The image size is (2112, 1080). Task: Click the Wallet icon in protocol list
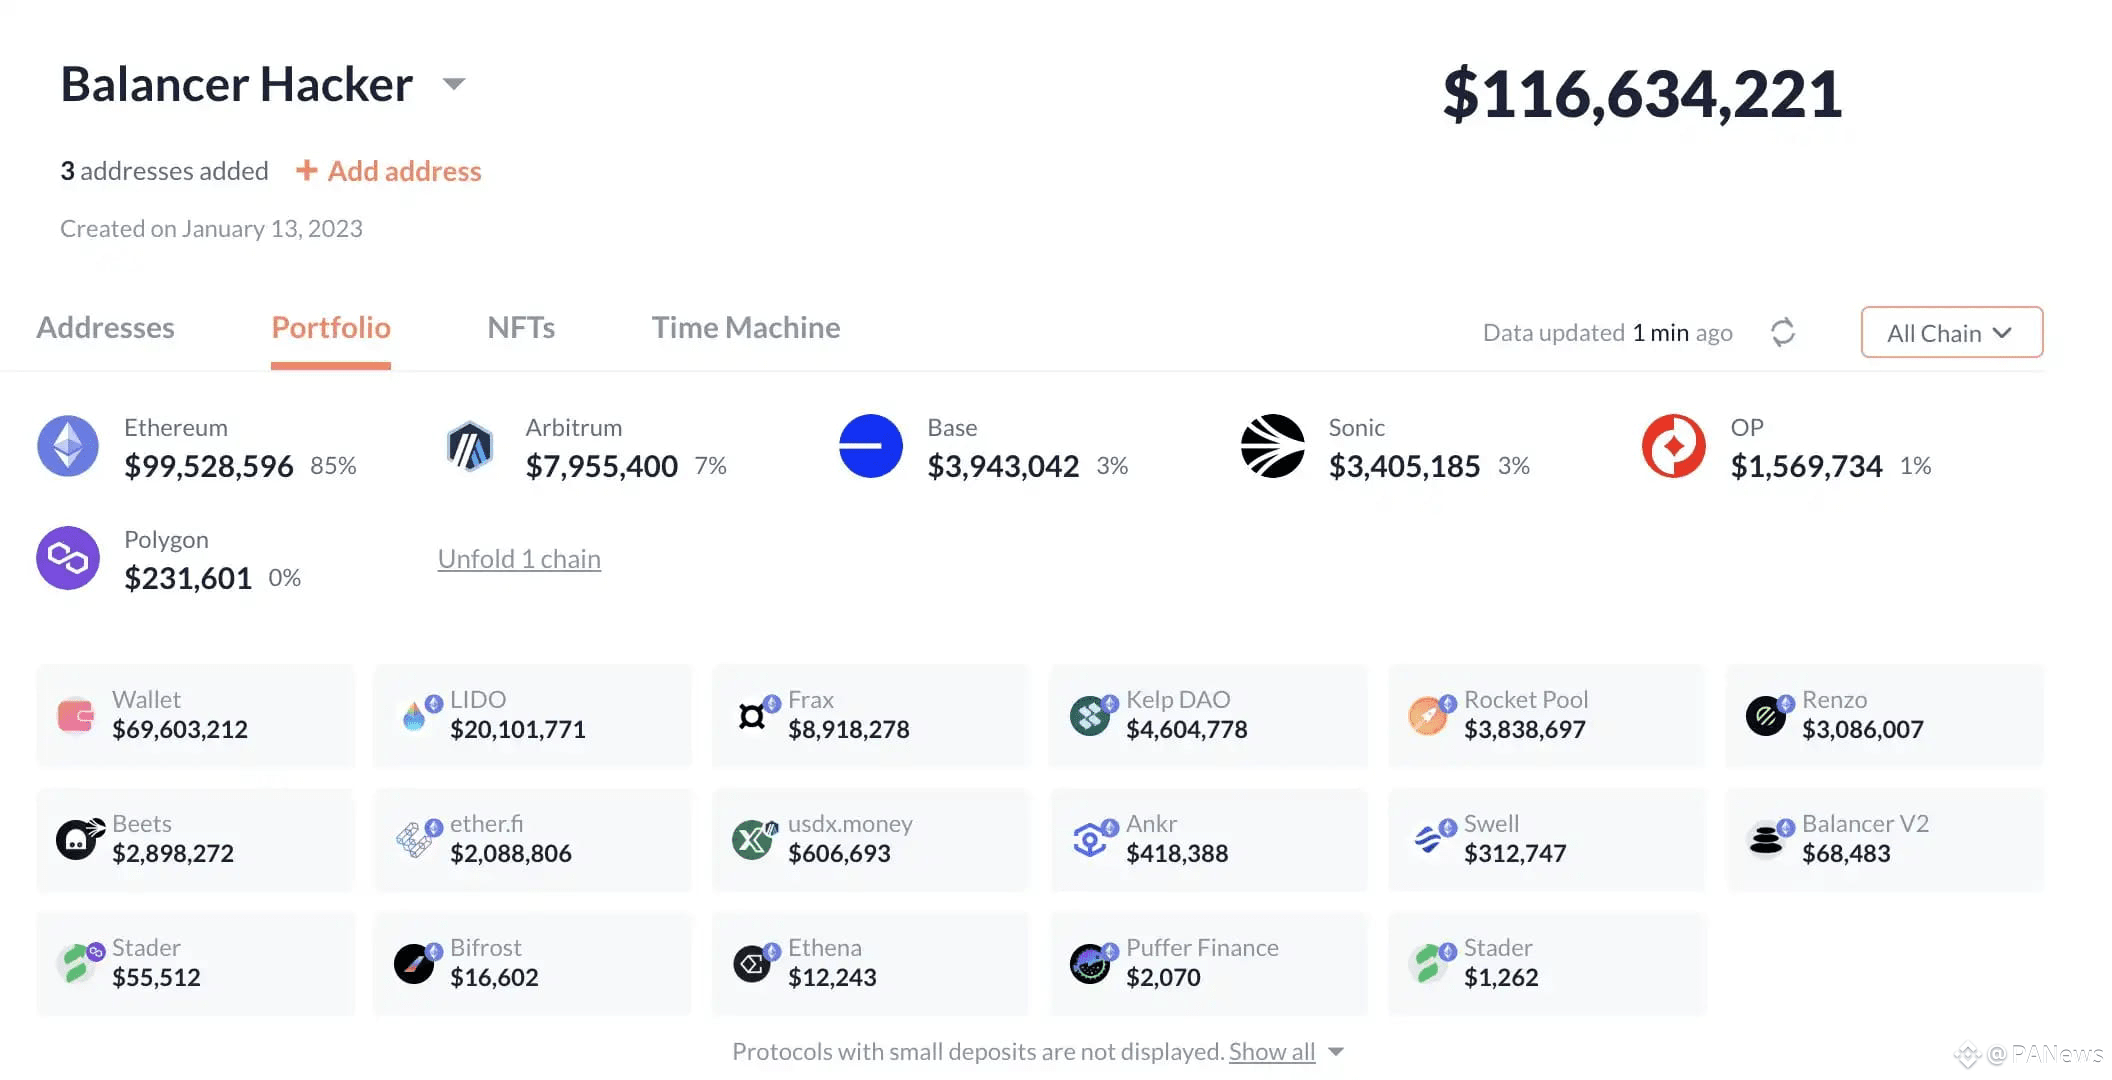(76, 715)
